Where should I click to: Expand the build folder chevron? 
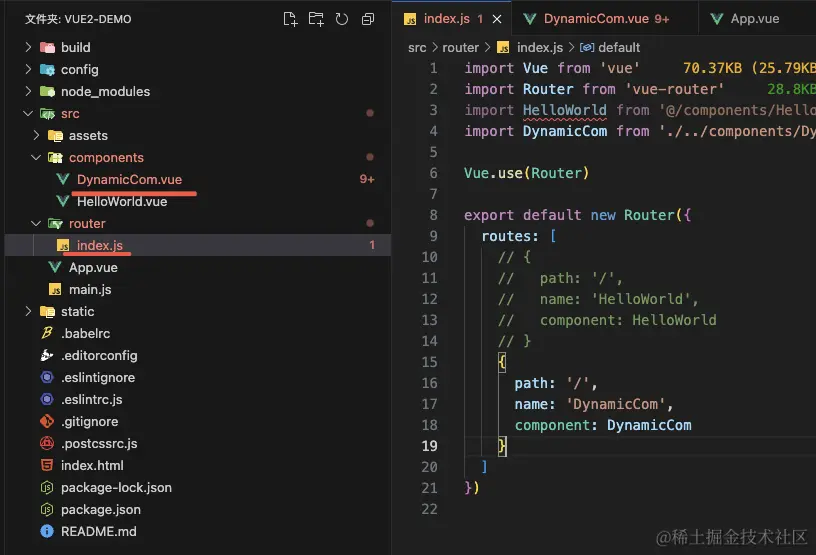click(28, 47)
